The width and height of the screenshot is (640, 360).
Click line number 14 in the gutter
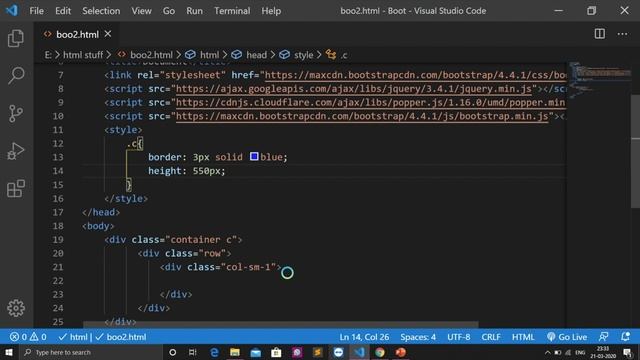click(x=58, y=171)
